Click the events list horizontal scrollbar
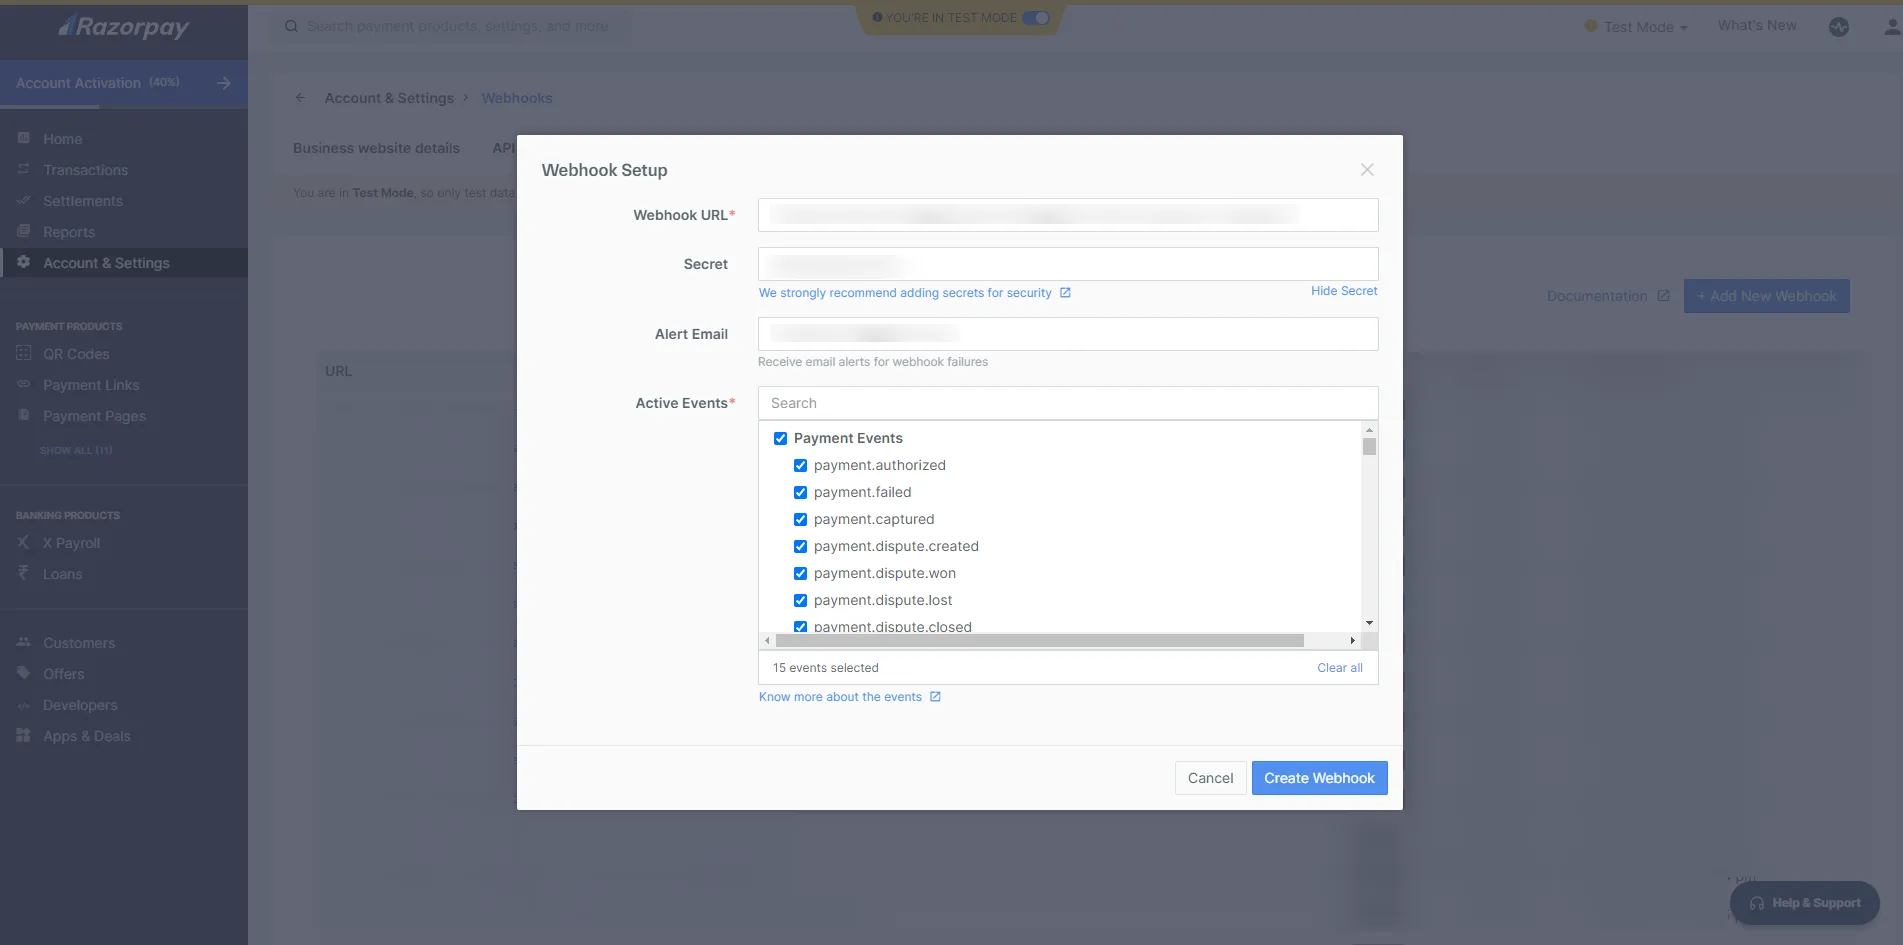 click(x=1040, y=640)
